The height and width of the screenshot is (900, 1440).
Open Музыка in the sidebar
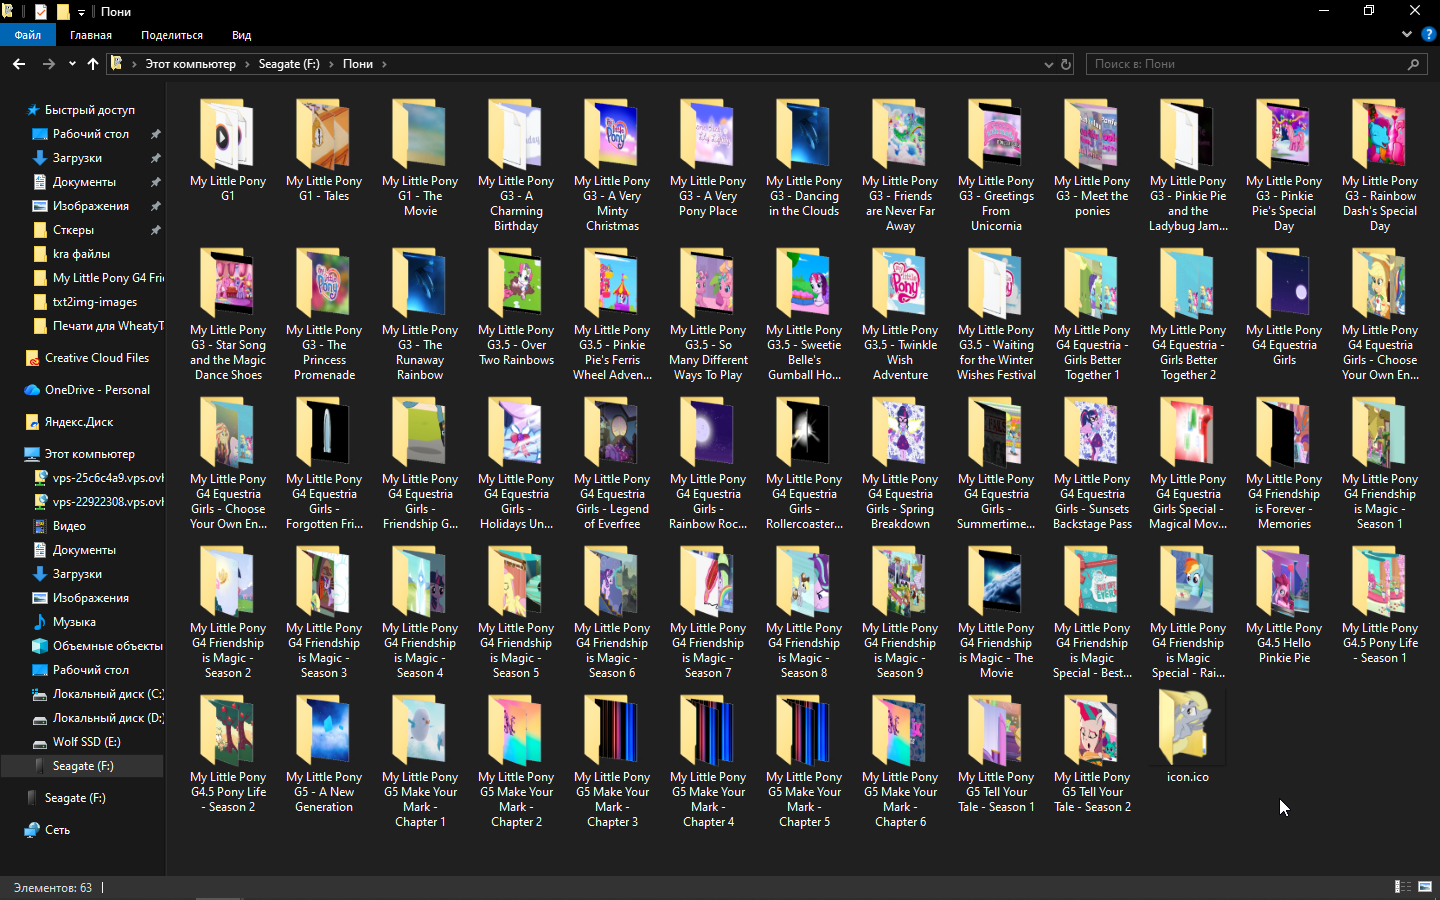pyautogui.click(x=74, y=622)
